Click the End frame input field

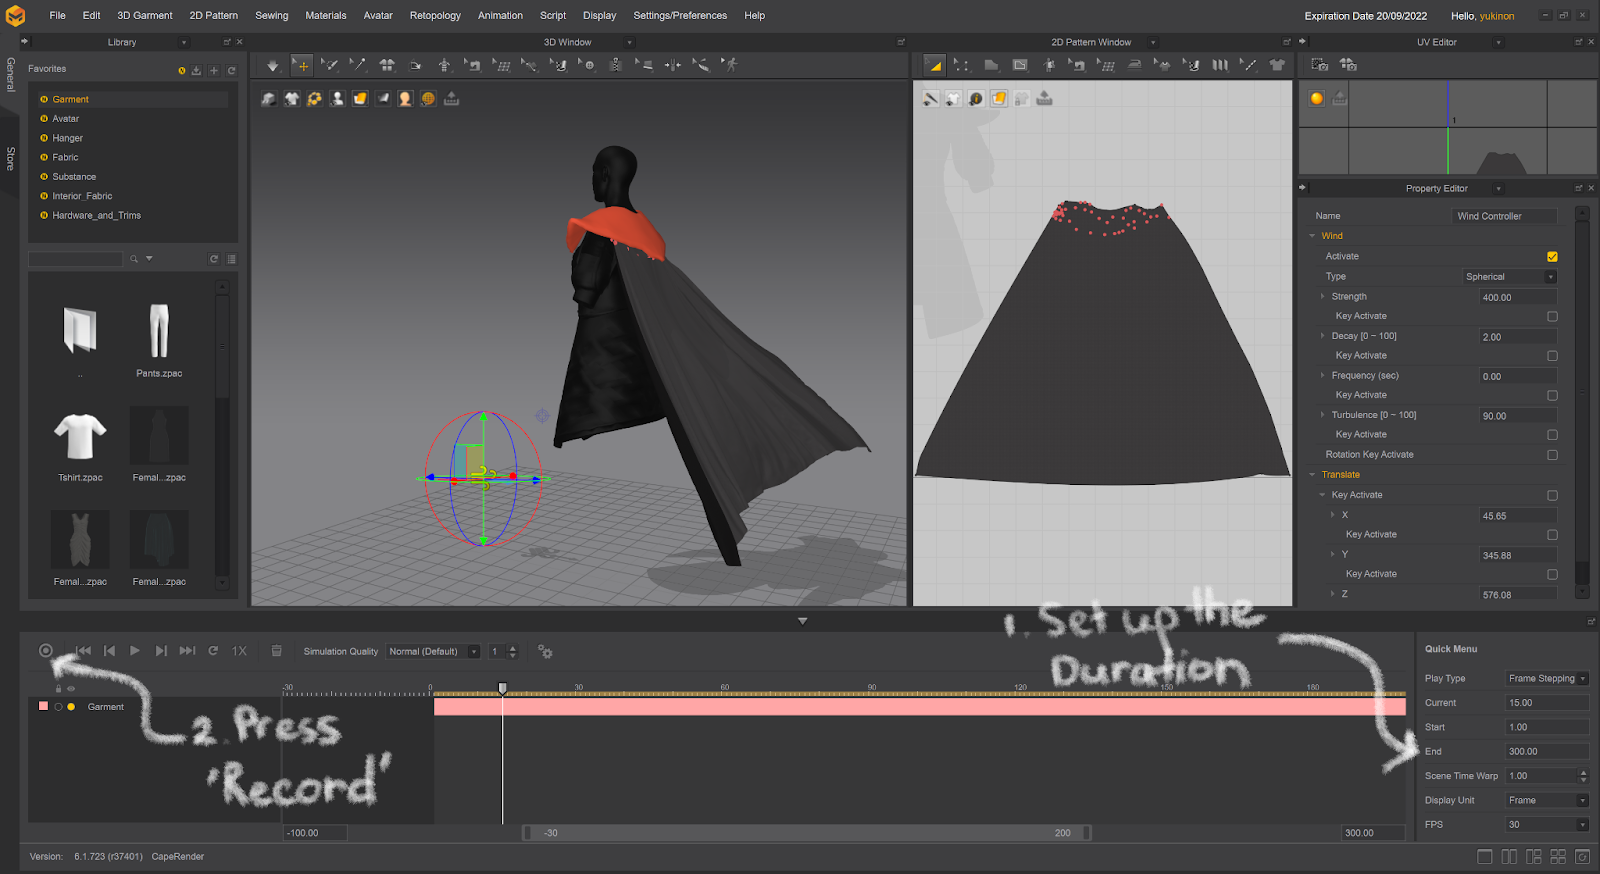tap(1545, 752)
